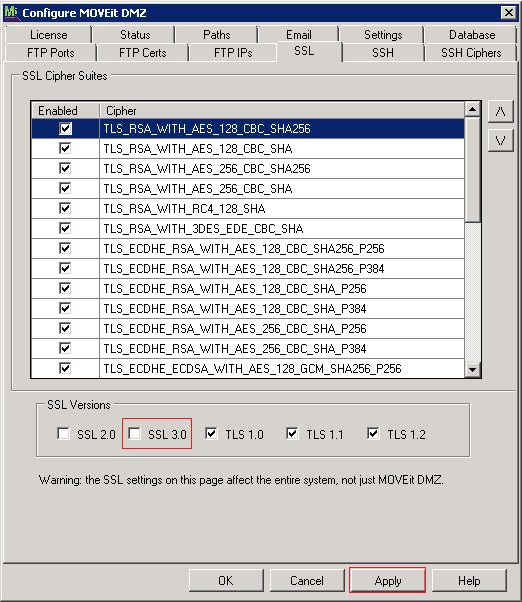
Task: Toggle the ECDHE_RSA AES_128_CBC_SHA256_P384 checkbox
Action: (x=65, y=268)
